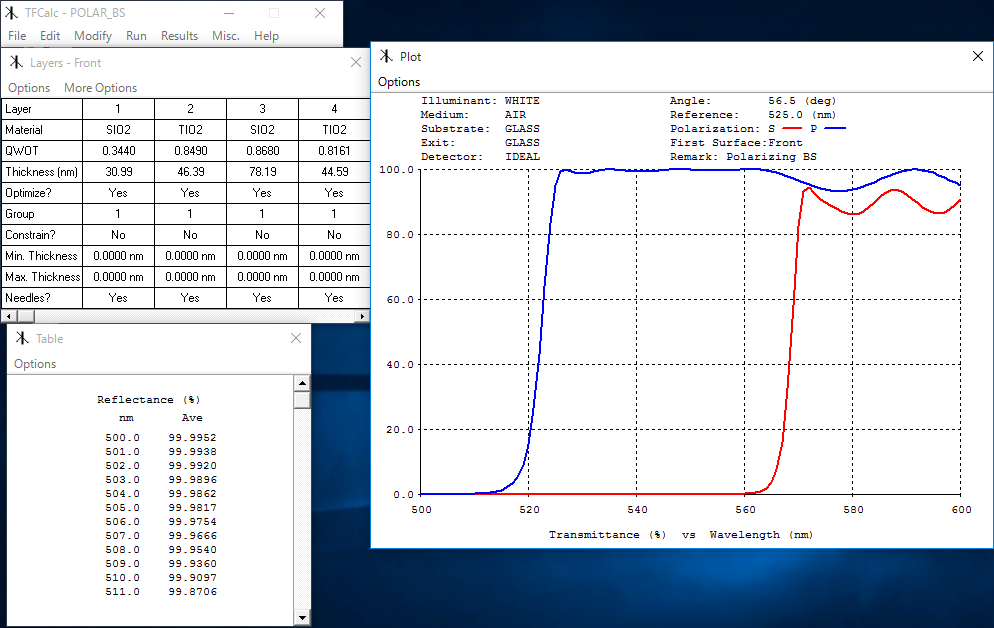Screen dimensions: 994x628
Task: Click the Table scrollbar up arrow
Action: 302,383
